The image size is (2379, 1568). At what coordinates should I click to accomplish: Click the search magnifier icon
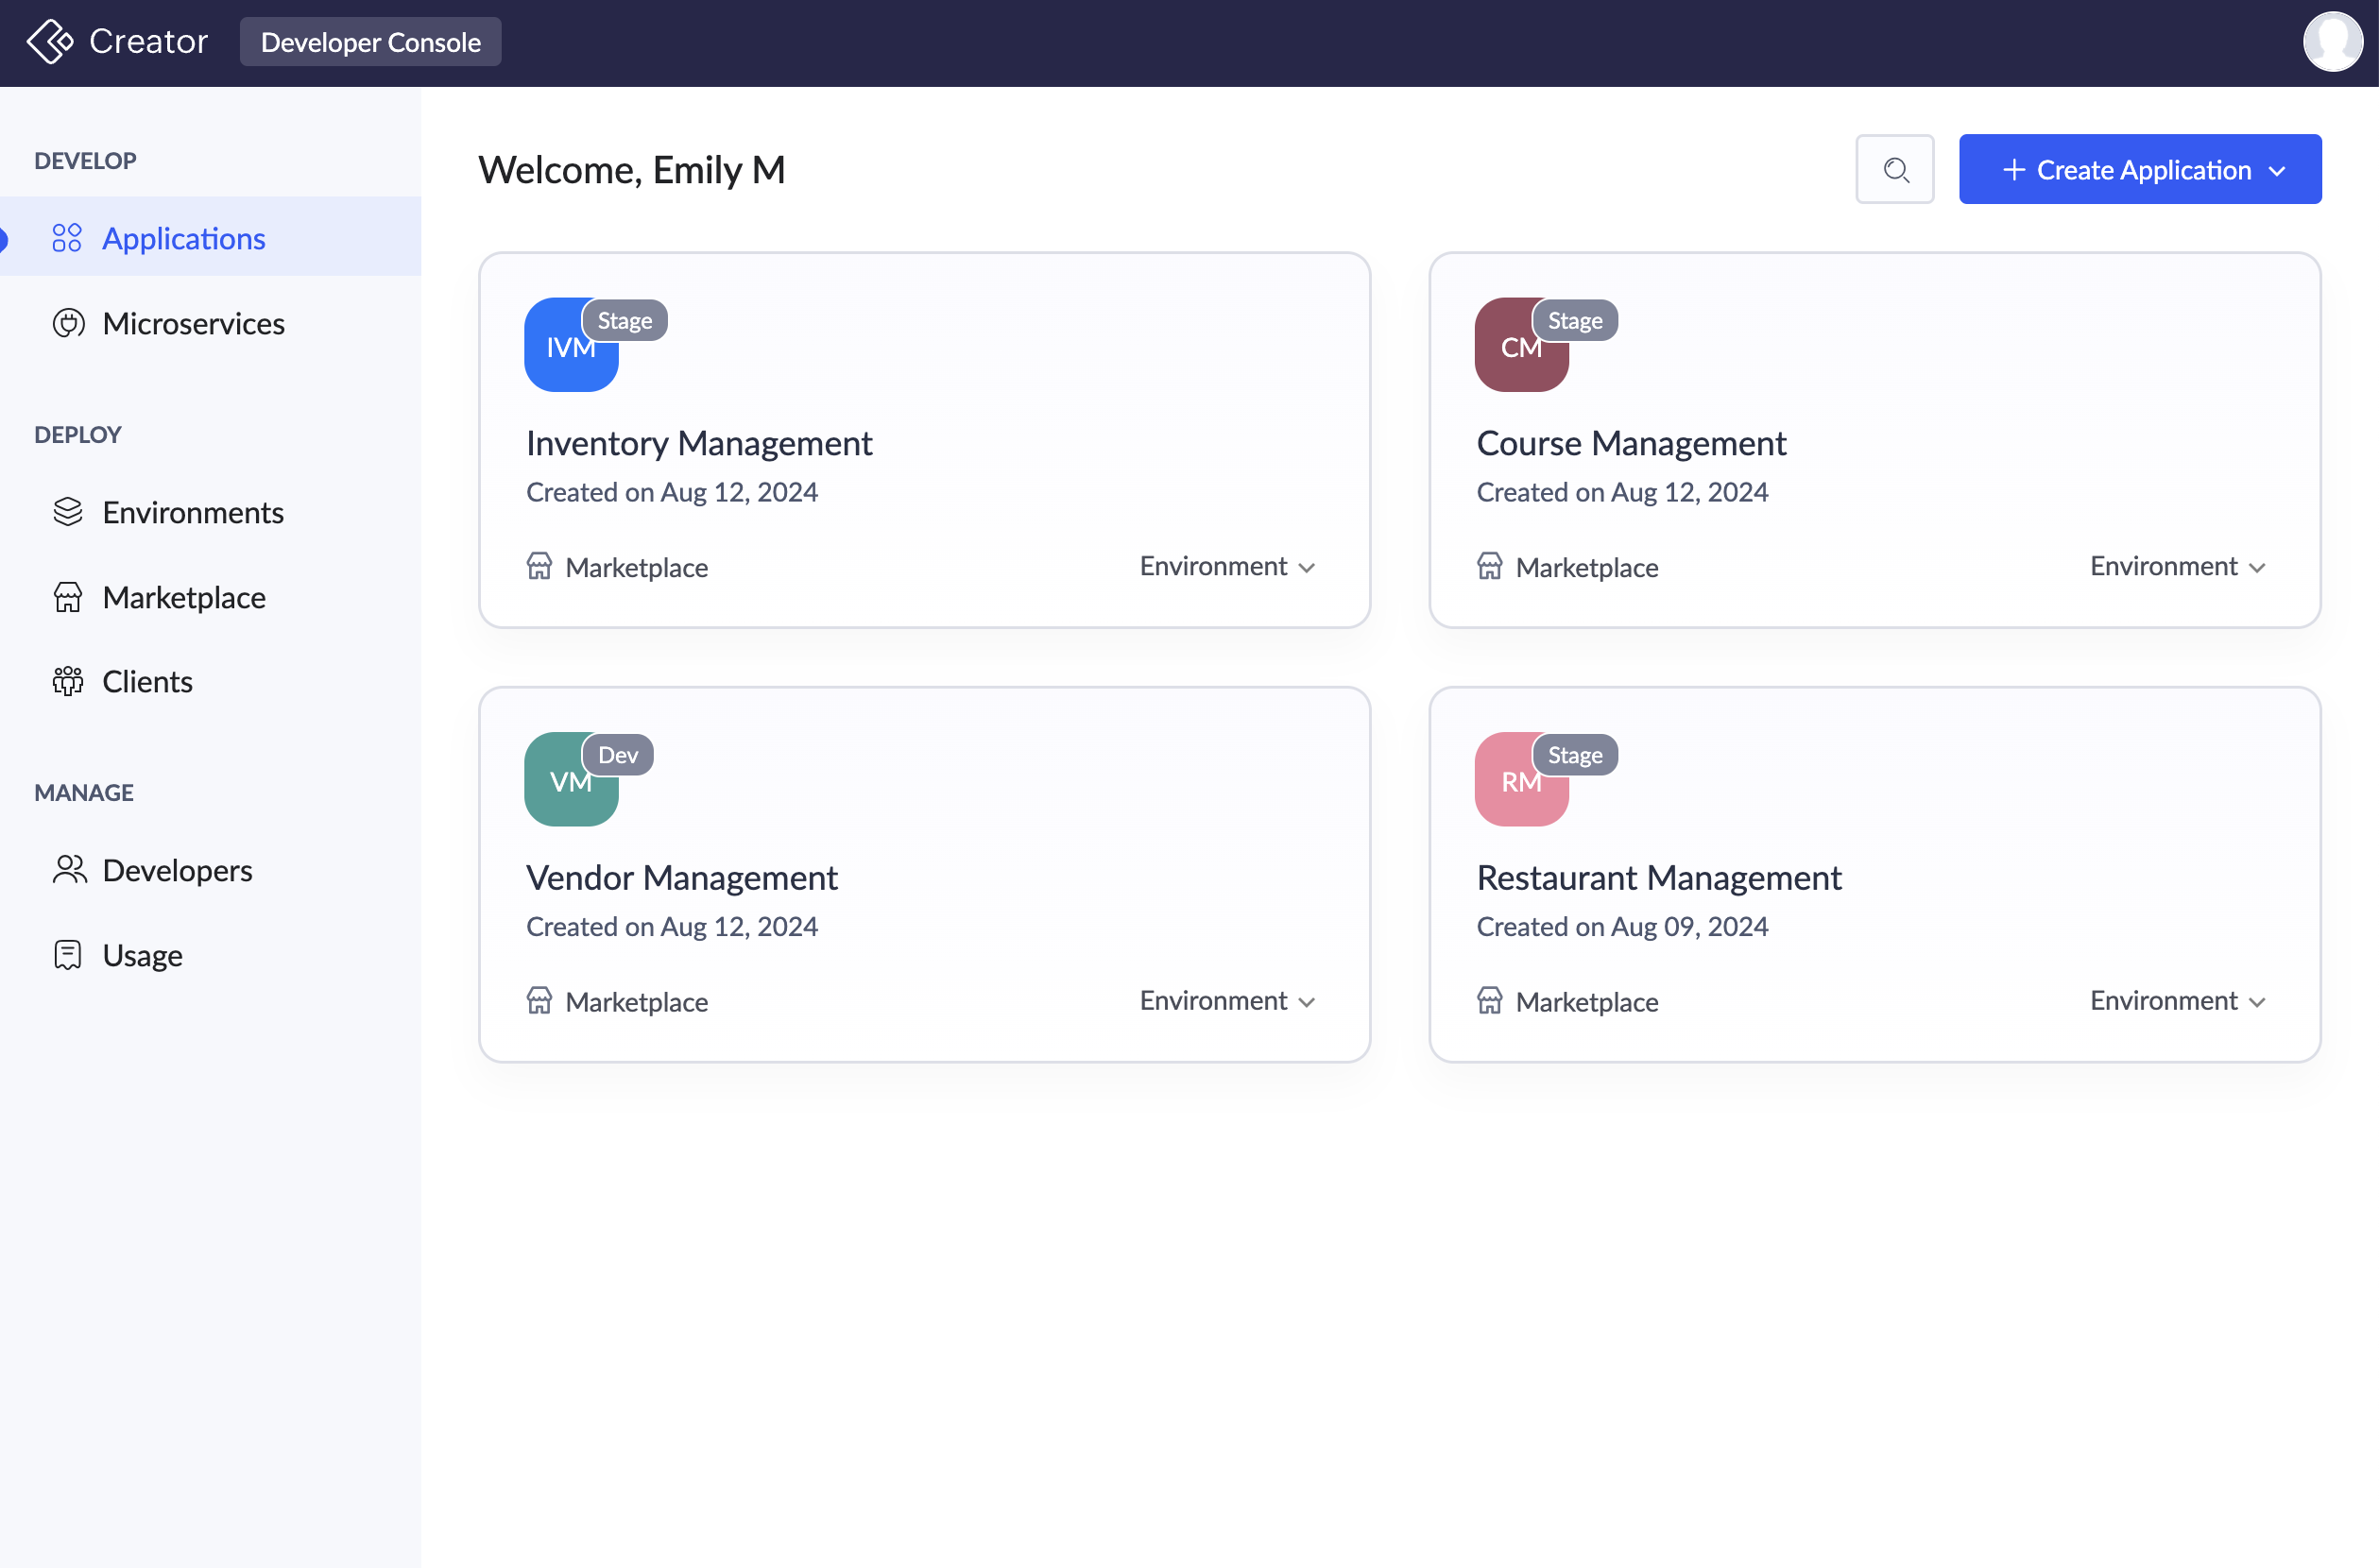click(x=1894, y=169)
